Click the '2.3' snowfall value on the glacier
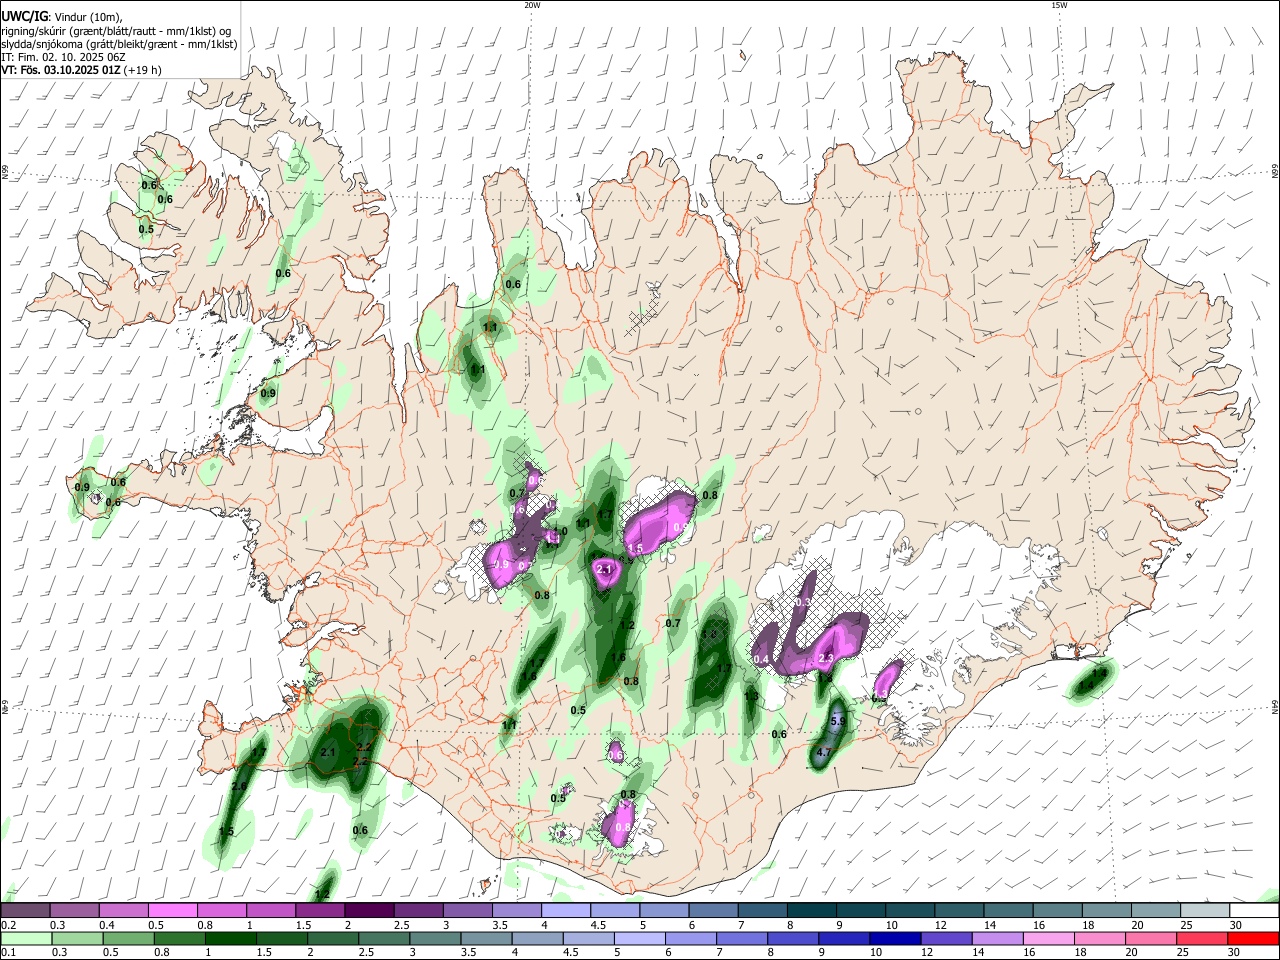1280x960 pixels. pyautogui.click(x=826, y=658)
